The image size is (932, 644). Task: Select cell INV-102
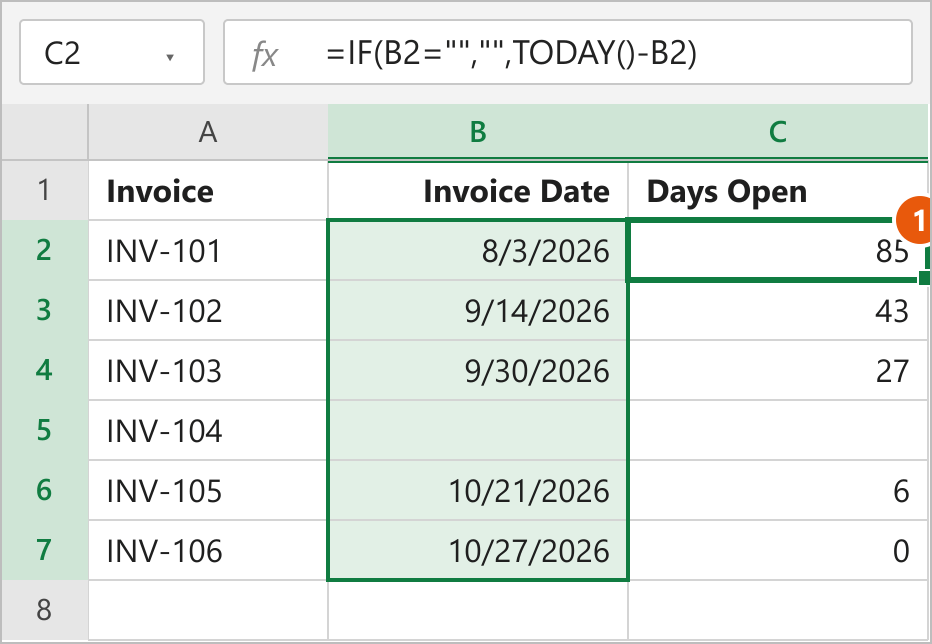coord(208,310)
